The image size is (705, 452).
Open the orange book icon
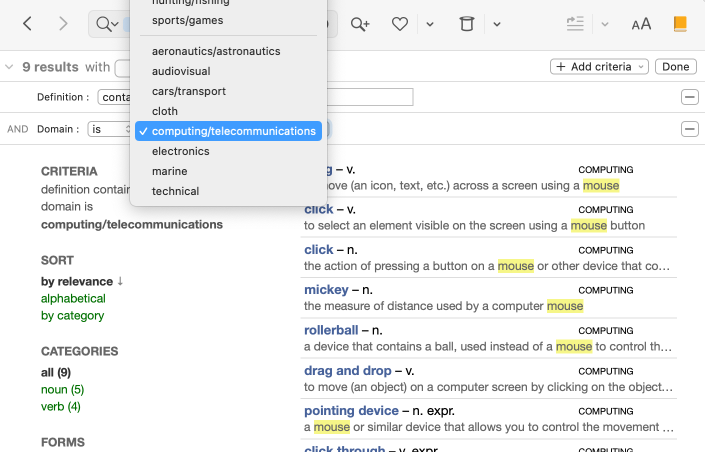click(680, 24)
